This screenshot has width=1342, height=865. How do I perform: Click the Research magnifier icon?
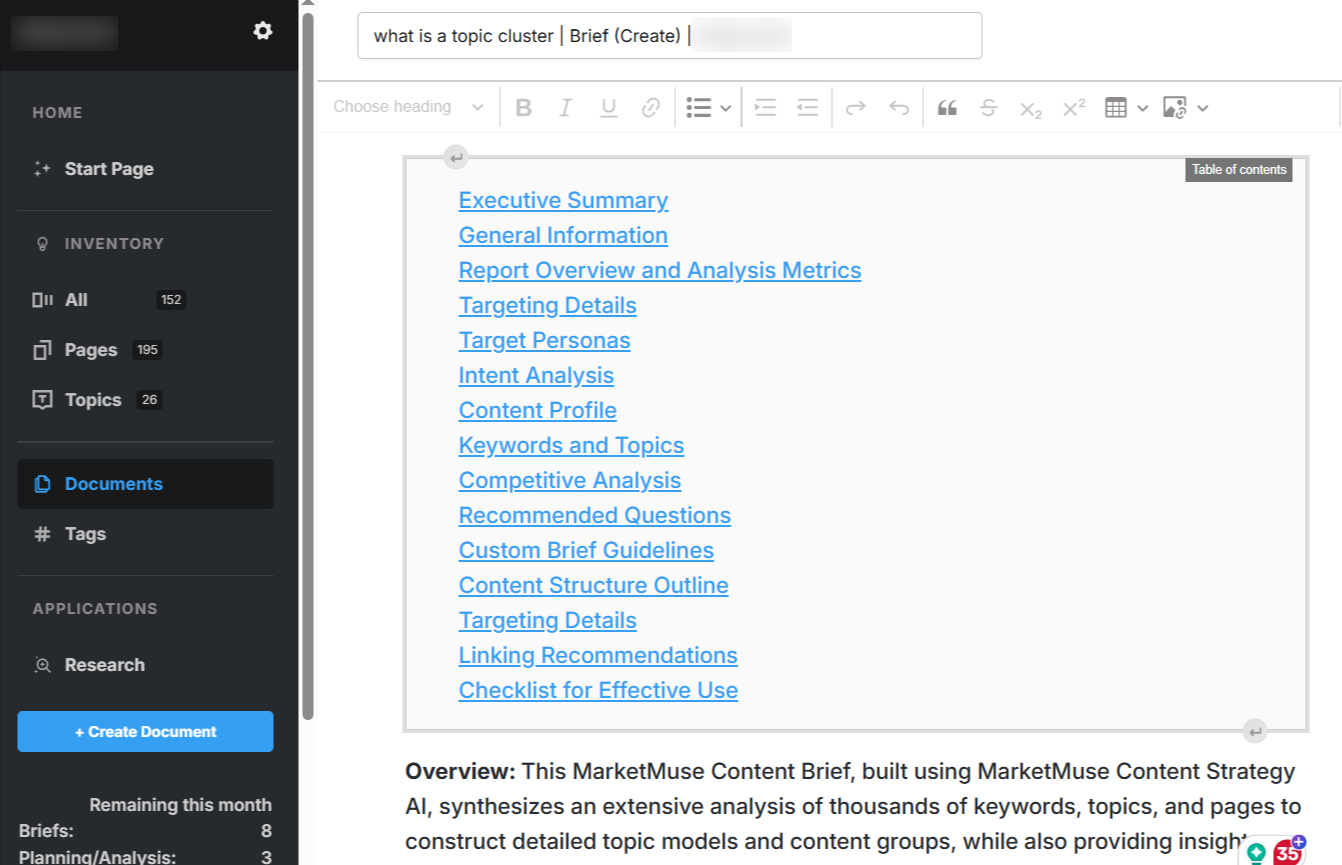[x=42, y=665]
